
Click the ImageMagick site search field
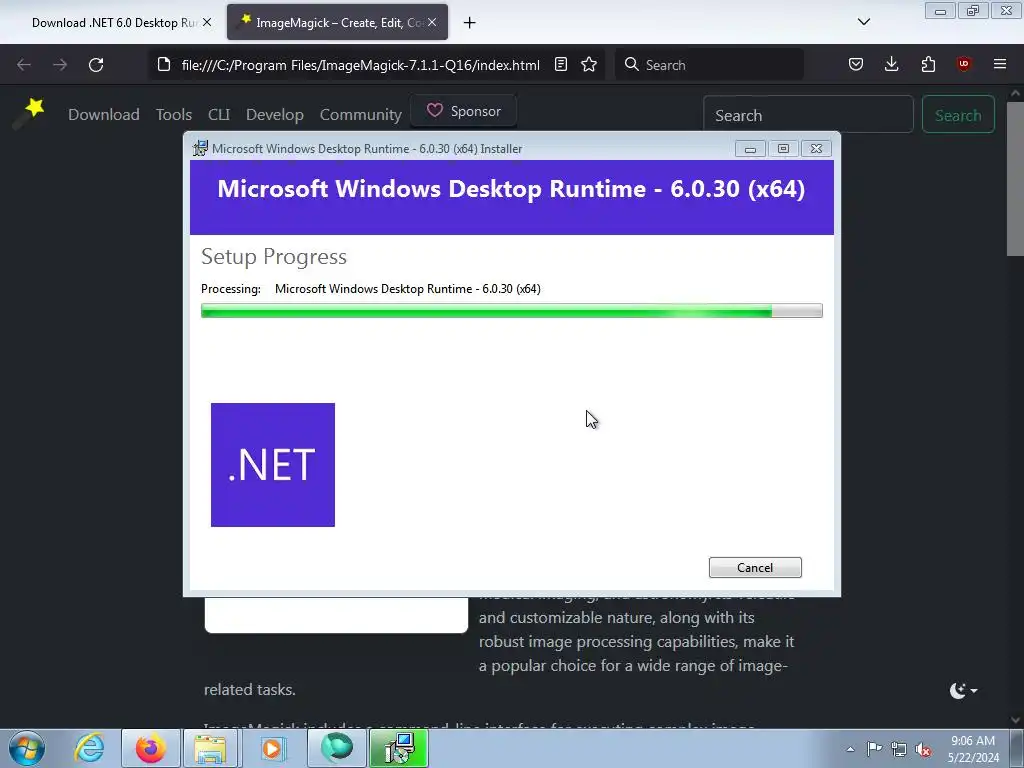point(808,115)
